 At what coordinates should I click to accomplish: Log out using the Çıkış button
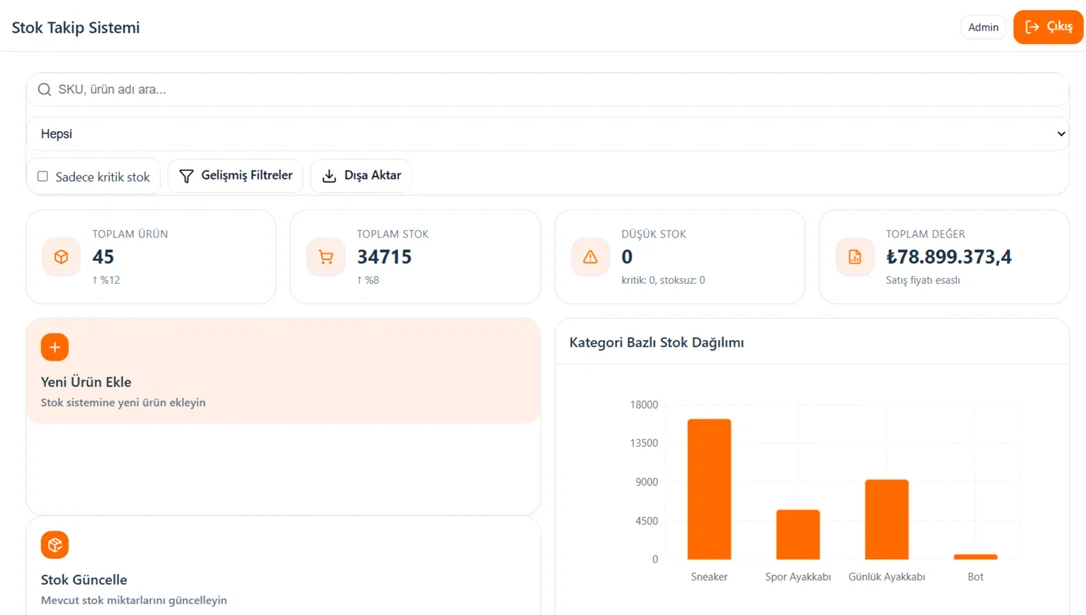(x=1049, y=27)
